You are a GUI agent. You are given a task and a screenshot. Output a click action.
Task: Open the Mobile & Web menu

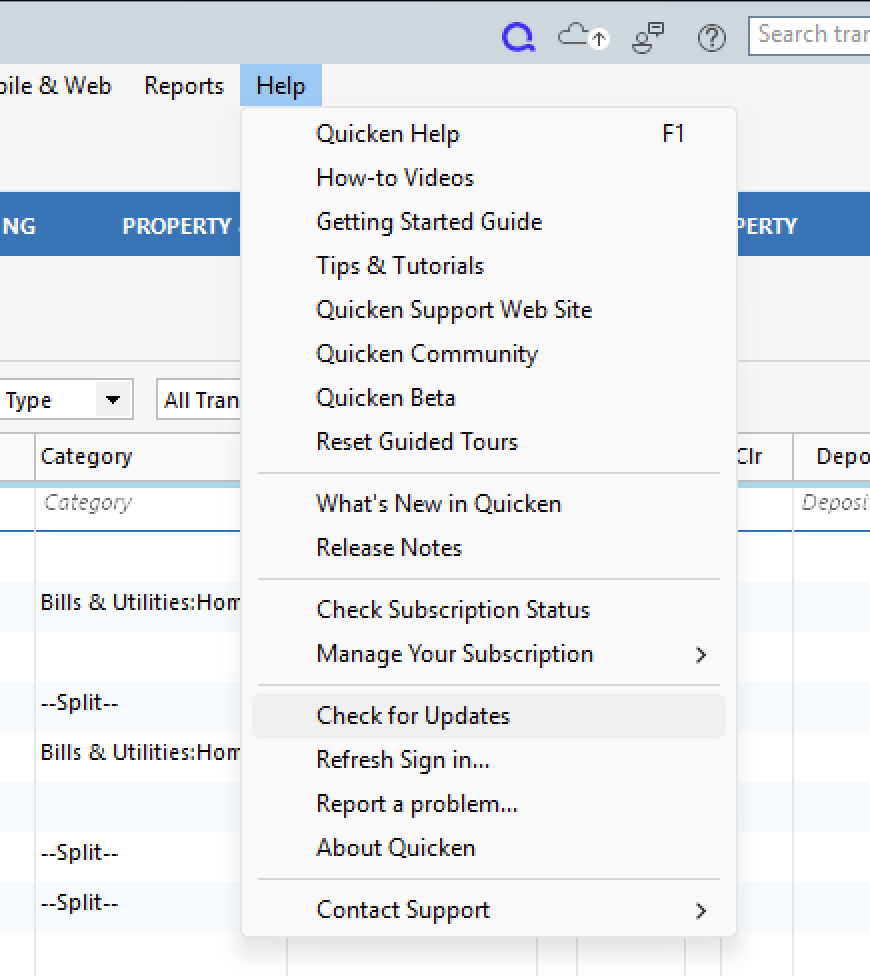click(56, 86)
